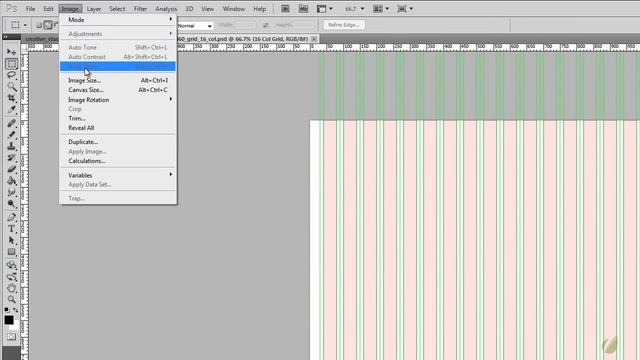Select the Rectangle shape tool

pyautogui.click(x=11, y=252)
